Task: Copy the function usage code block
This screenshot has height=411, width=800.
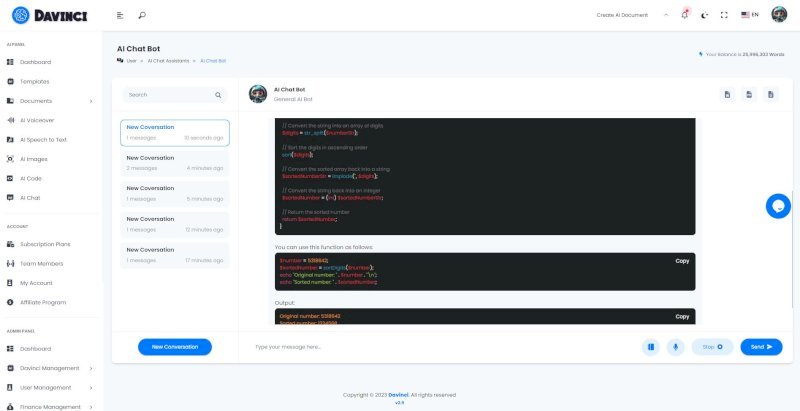Action: click(x=682, y=261)
